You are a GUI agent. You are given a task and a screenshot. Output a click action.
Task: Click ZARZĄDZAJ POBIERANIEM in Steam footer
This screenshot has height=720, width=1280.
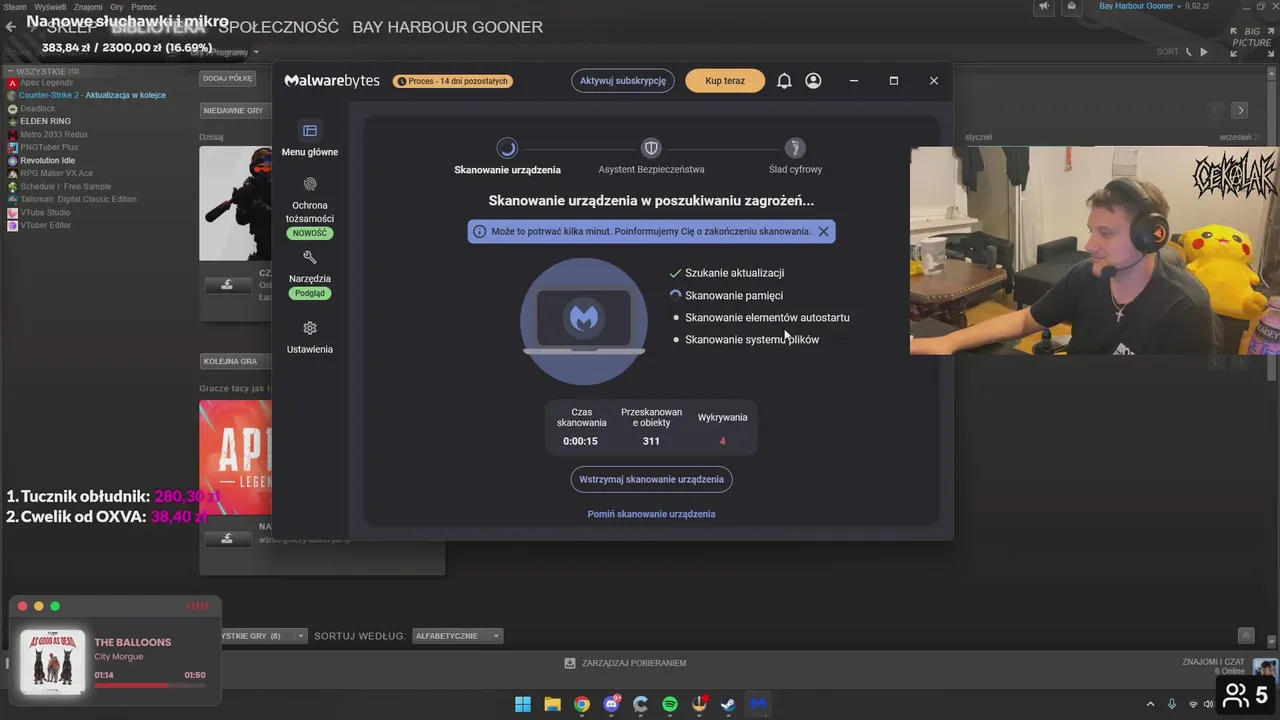pyautogui.click(x=625, y=663)
